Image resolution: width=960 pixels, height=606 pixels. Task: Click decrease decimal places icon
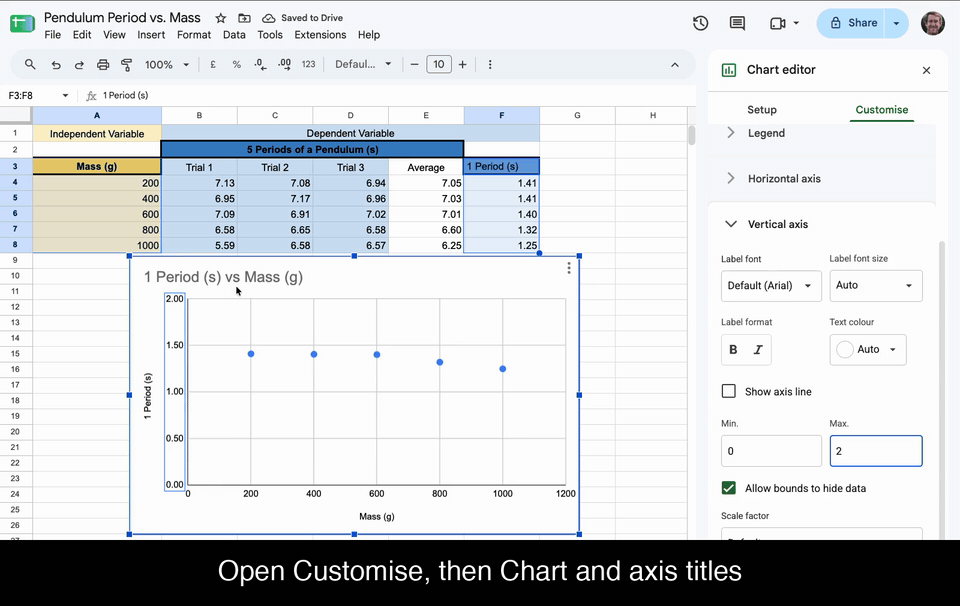pos(260,64)
